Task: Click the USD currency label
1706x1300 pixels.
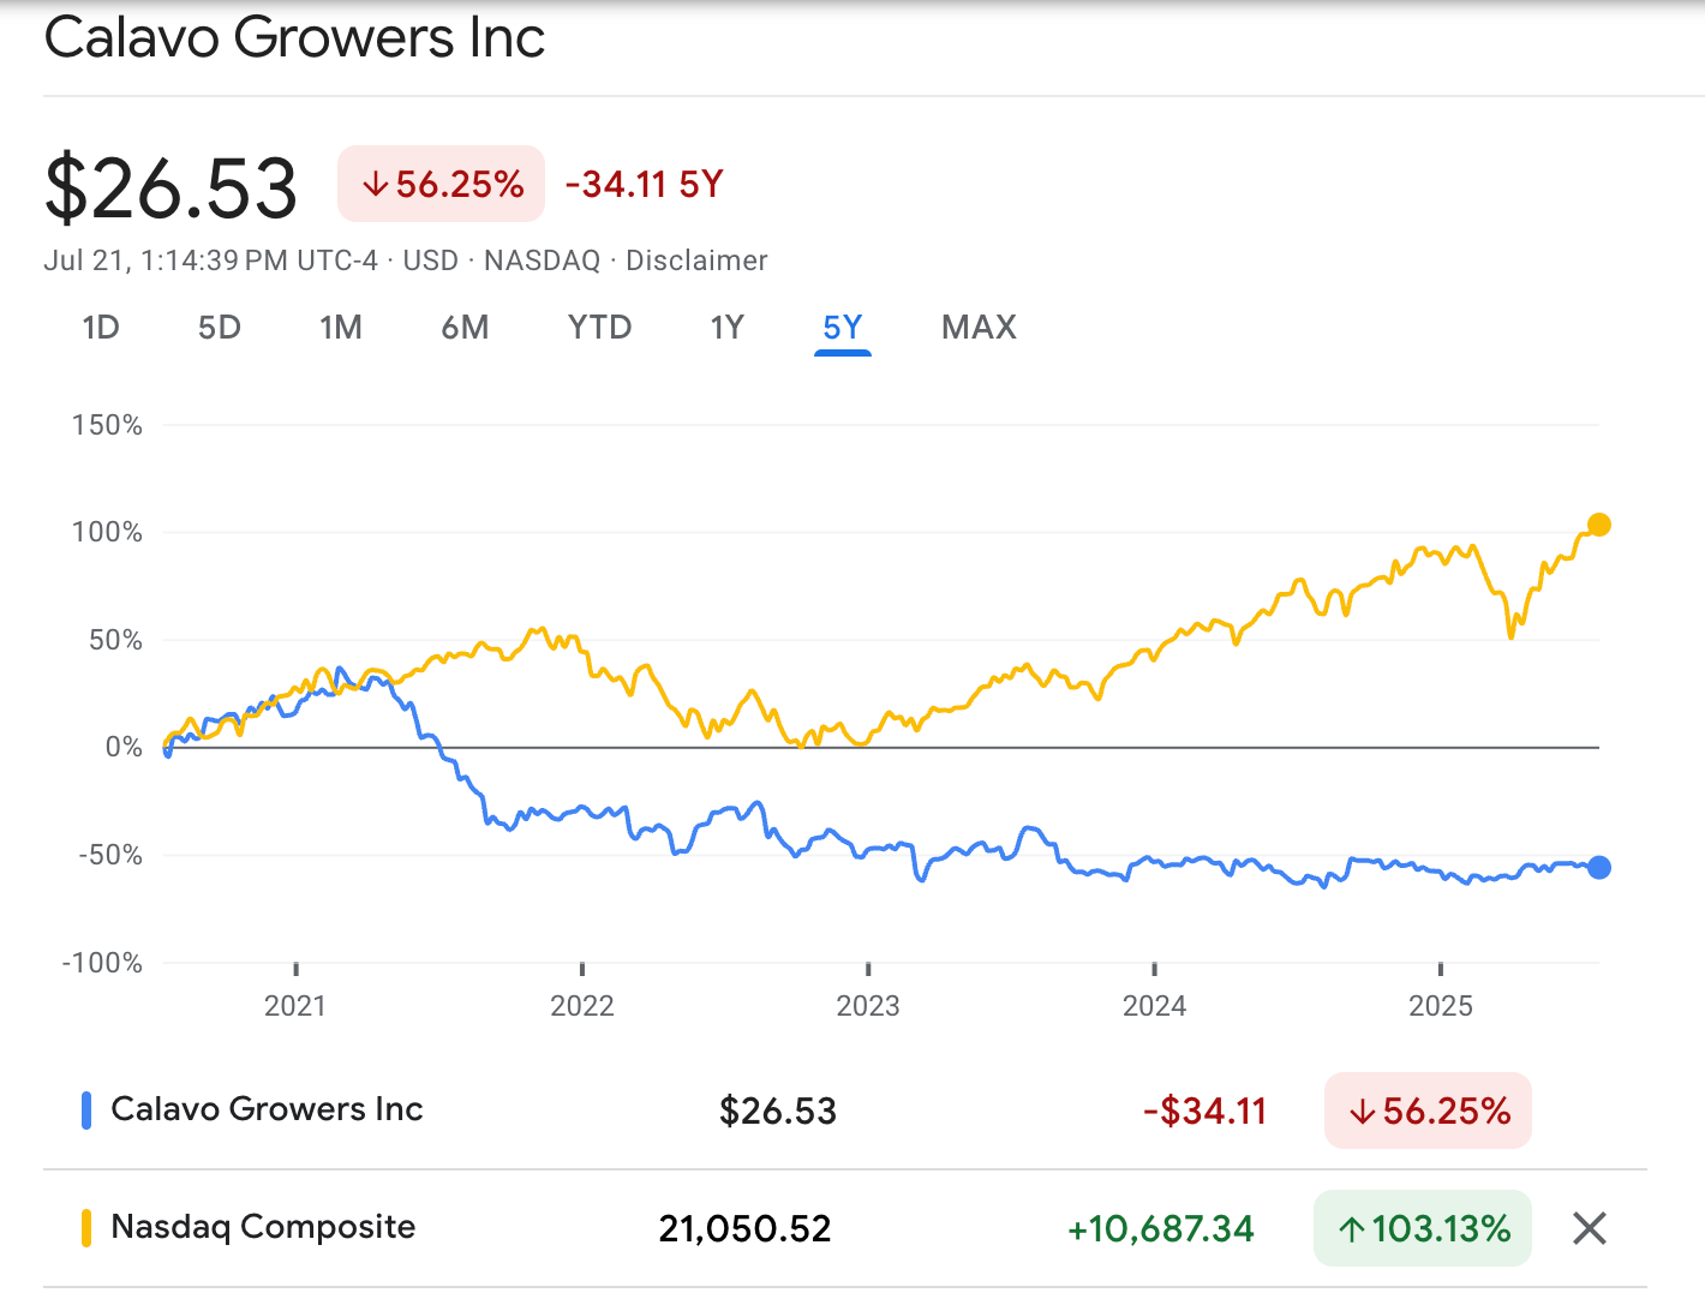Action: pyautogui.click(x=431, y=261)
